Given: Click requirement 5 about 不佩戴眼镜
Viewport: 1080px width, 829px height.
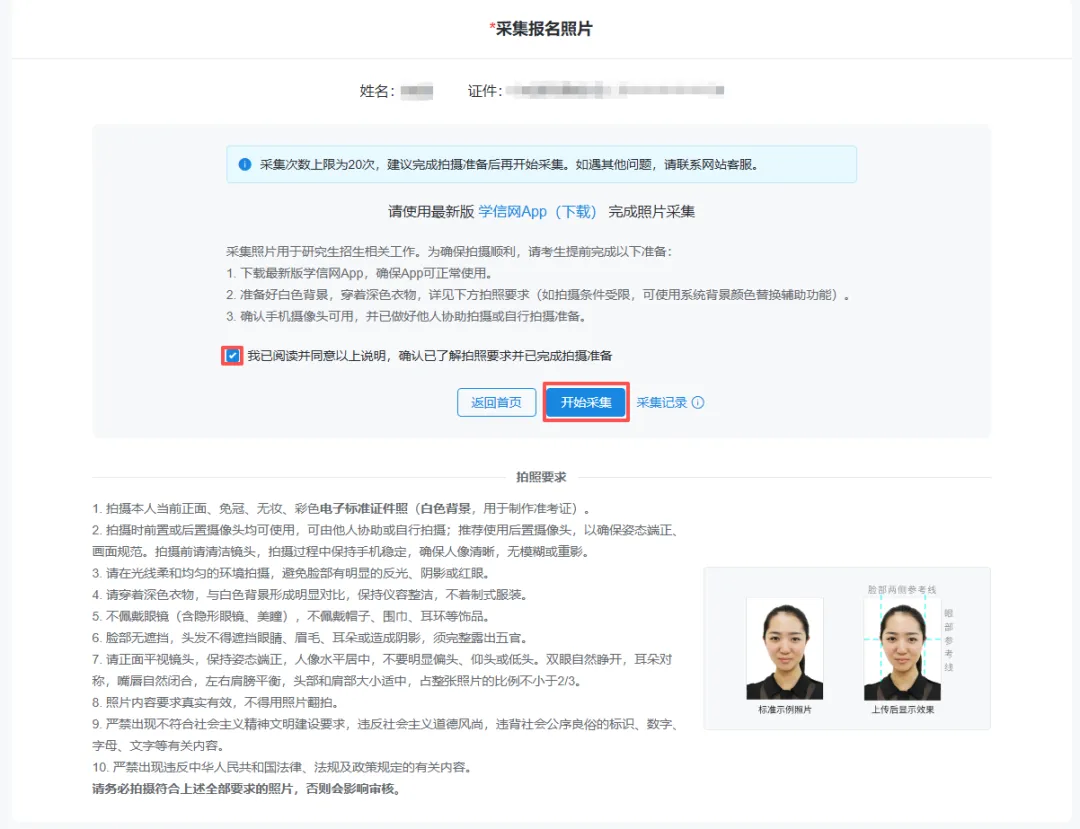Looking at the screenshot, I should tap(293, 616).
